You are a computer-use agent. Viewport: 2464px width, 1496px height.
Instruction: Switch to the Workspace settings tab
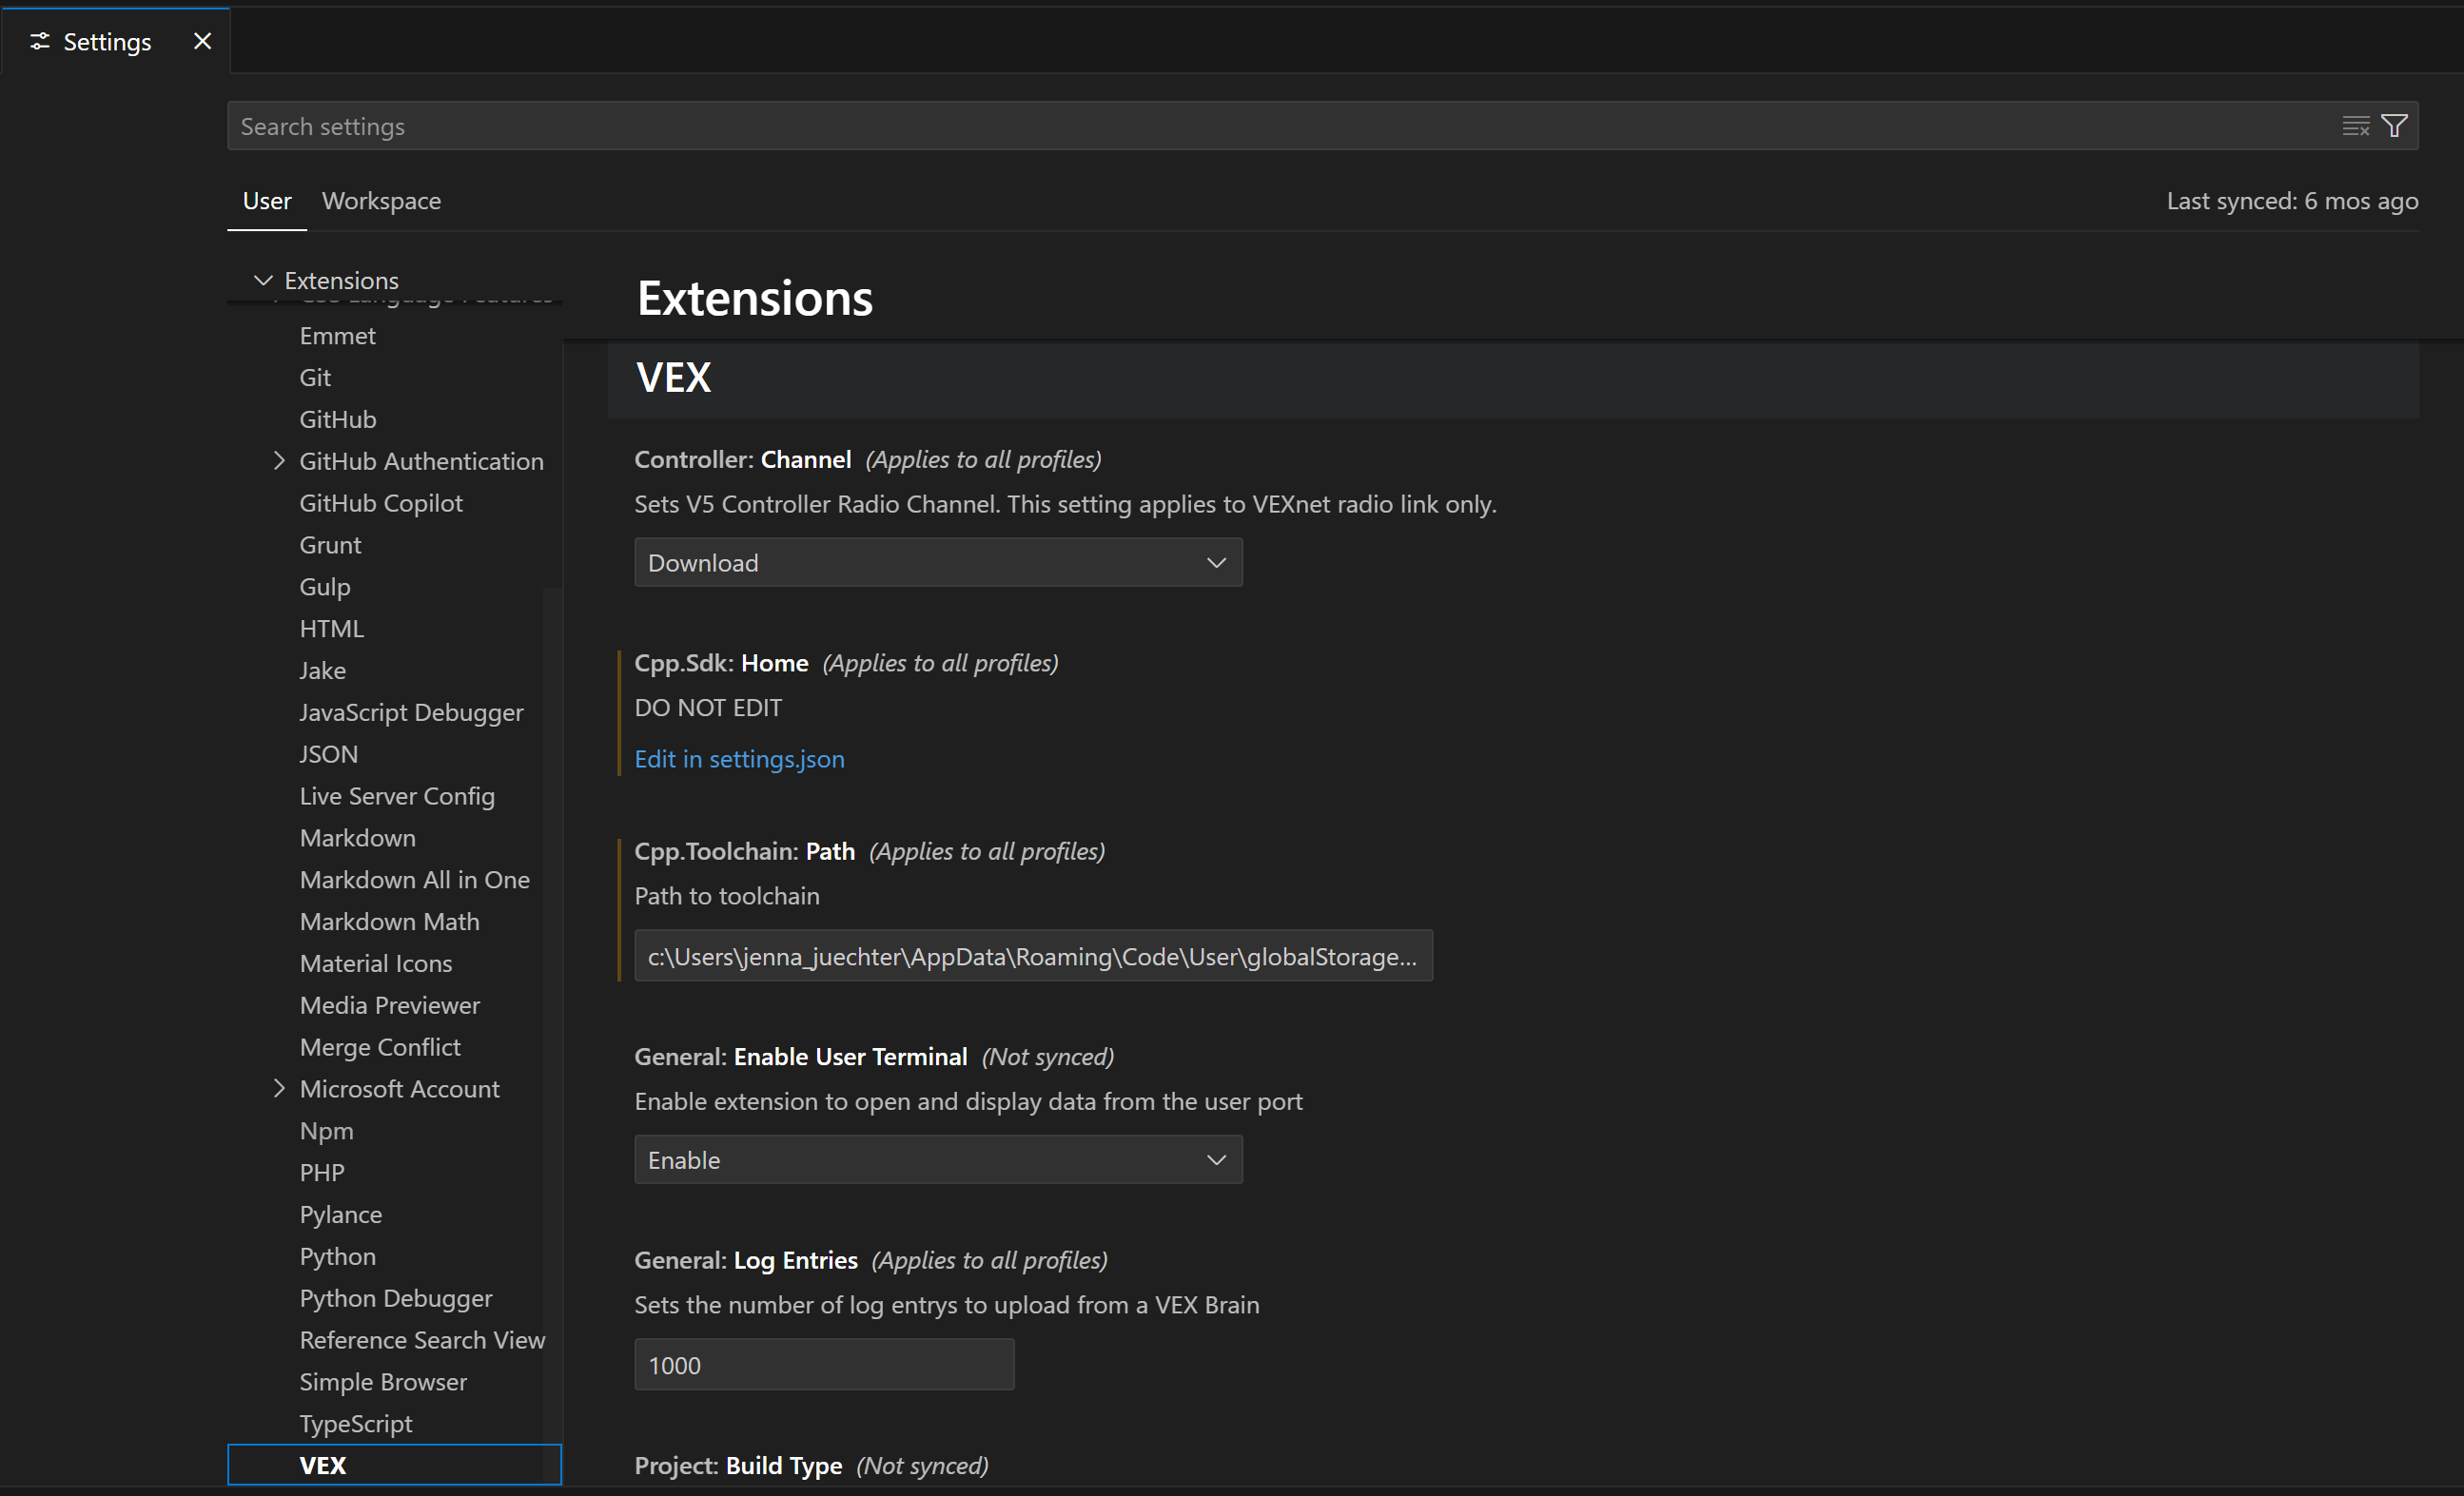tap(381, 200)
